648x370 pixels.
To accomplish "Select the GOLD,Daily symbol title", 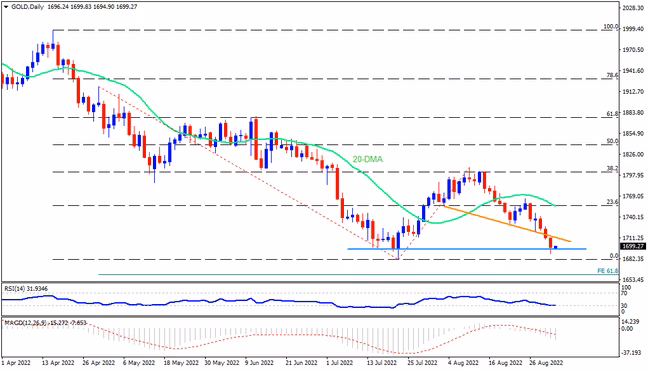I will pyautogui.click(x=27, y=7).
